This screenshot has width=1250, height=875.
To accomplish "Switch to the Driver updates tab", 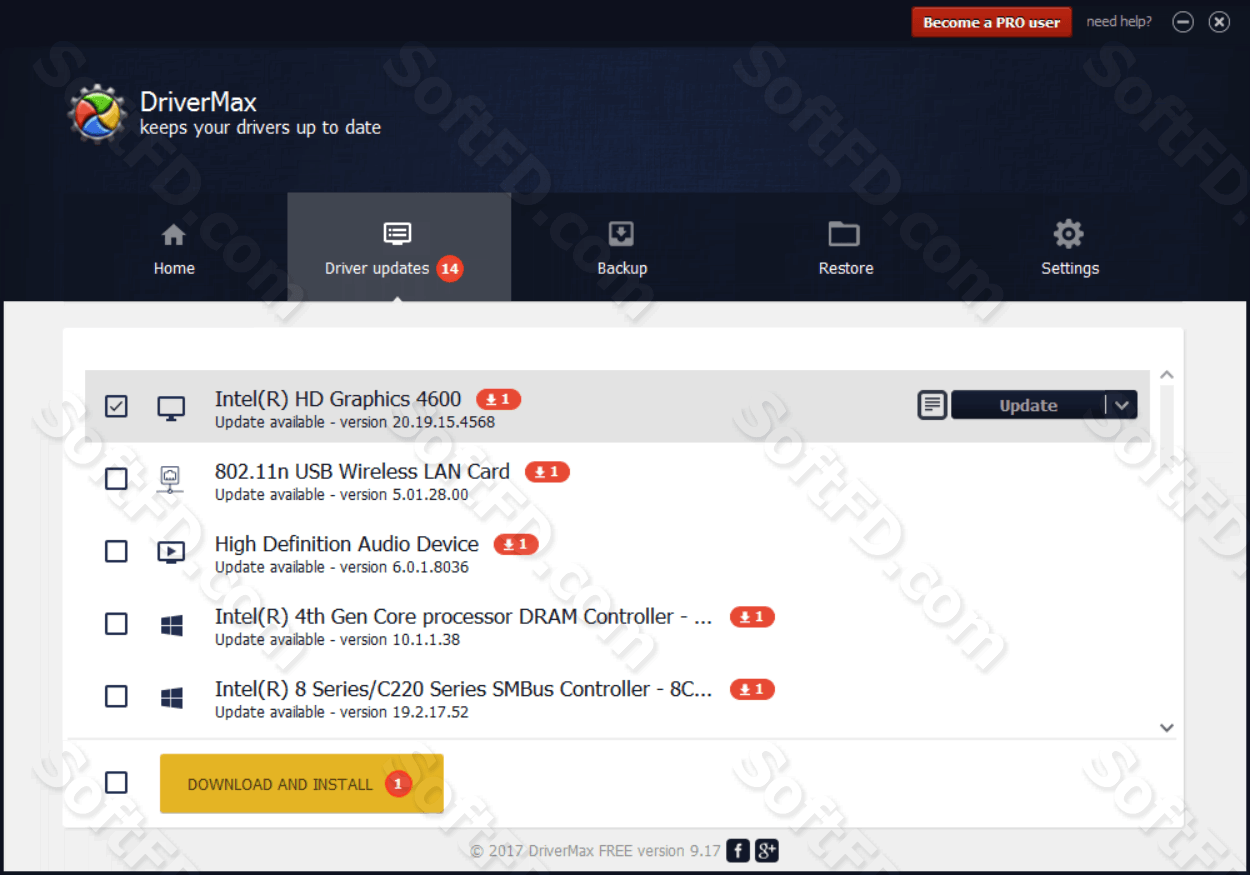I will point(399,247).
